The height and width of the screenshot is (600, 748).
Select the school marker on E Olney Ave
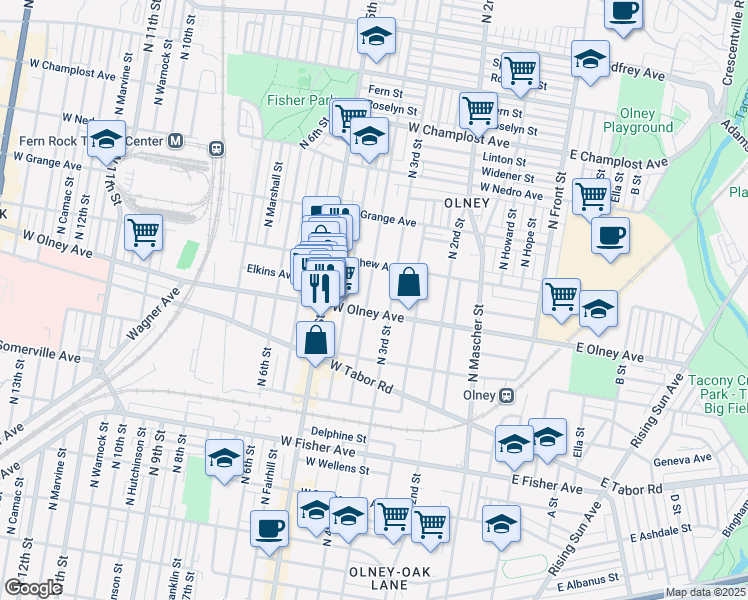[598, 310]
